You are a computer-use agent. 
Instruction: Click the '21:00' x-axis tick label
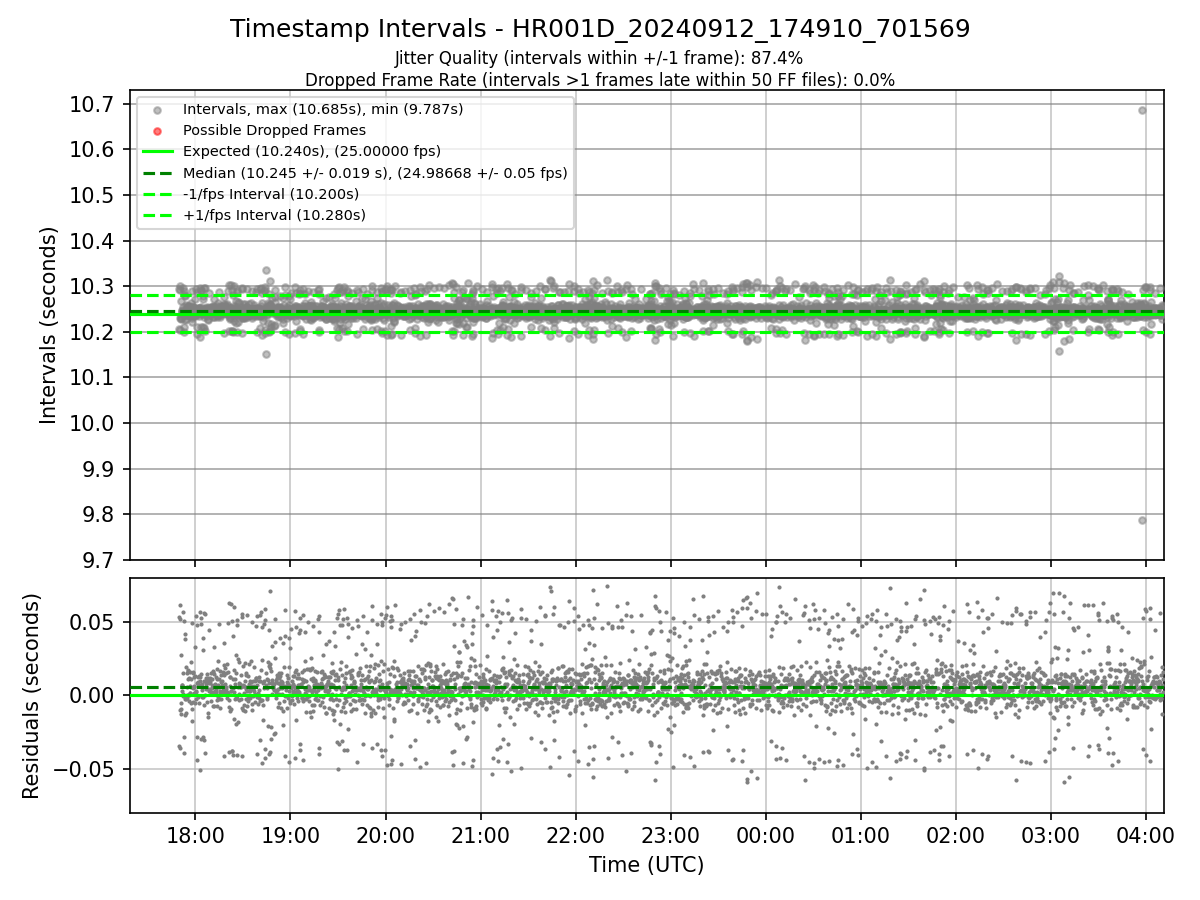[x=480, y=834]
